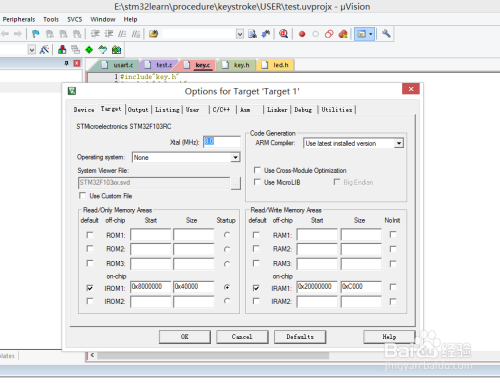Open Target Options magic wand icon
Screen dimensions: 500x383
pos(44,50)
